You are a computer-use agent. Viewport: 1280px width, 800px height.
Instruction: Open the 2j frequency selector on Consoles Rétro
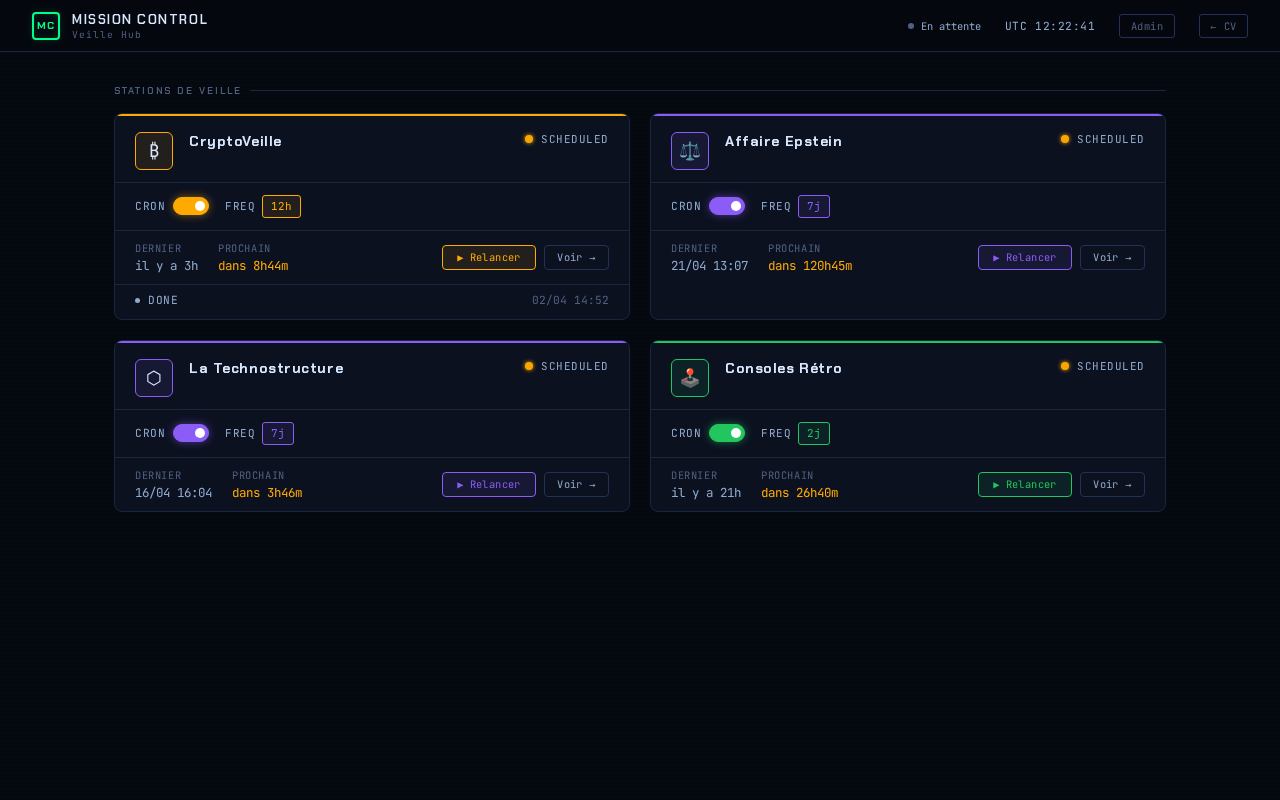813,434
